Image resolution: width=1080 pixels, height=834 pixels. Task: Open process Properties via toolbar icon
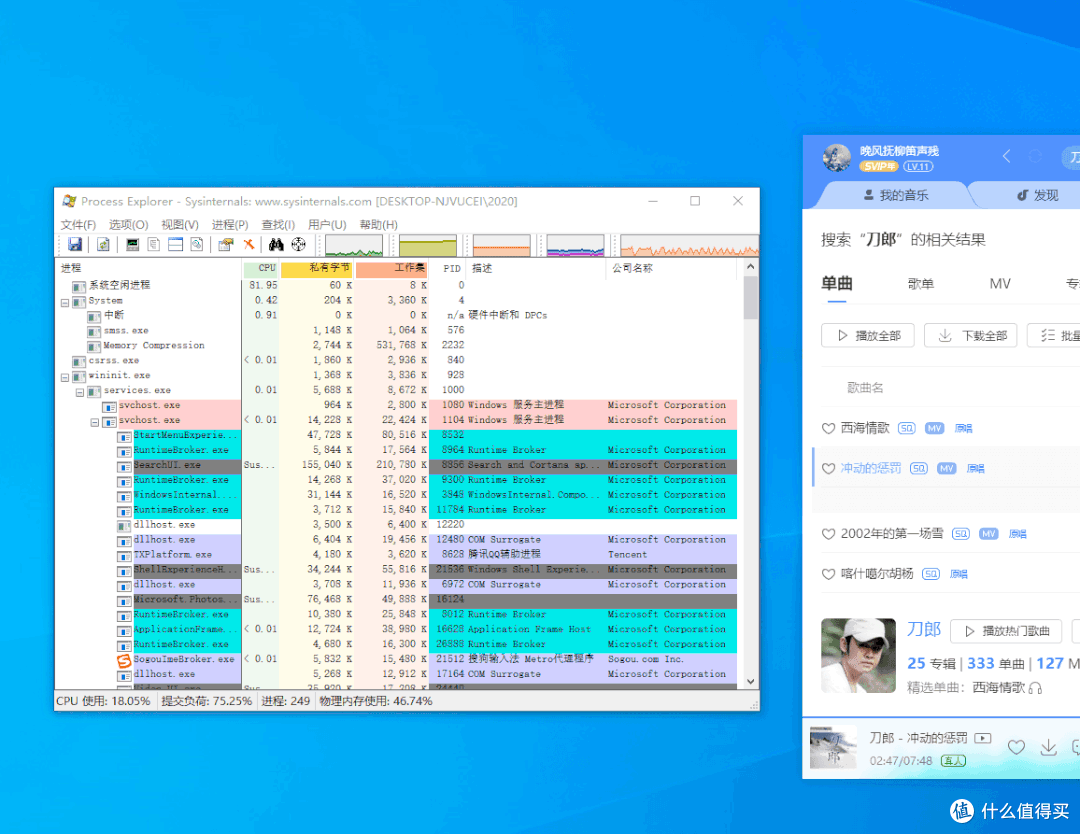click(x=226, y=244)
